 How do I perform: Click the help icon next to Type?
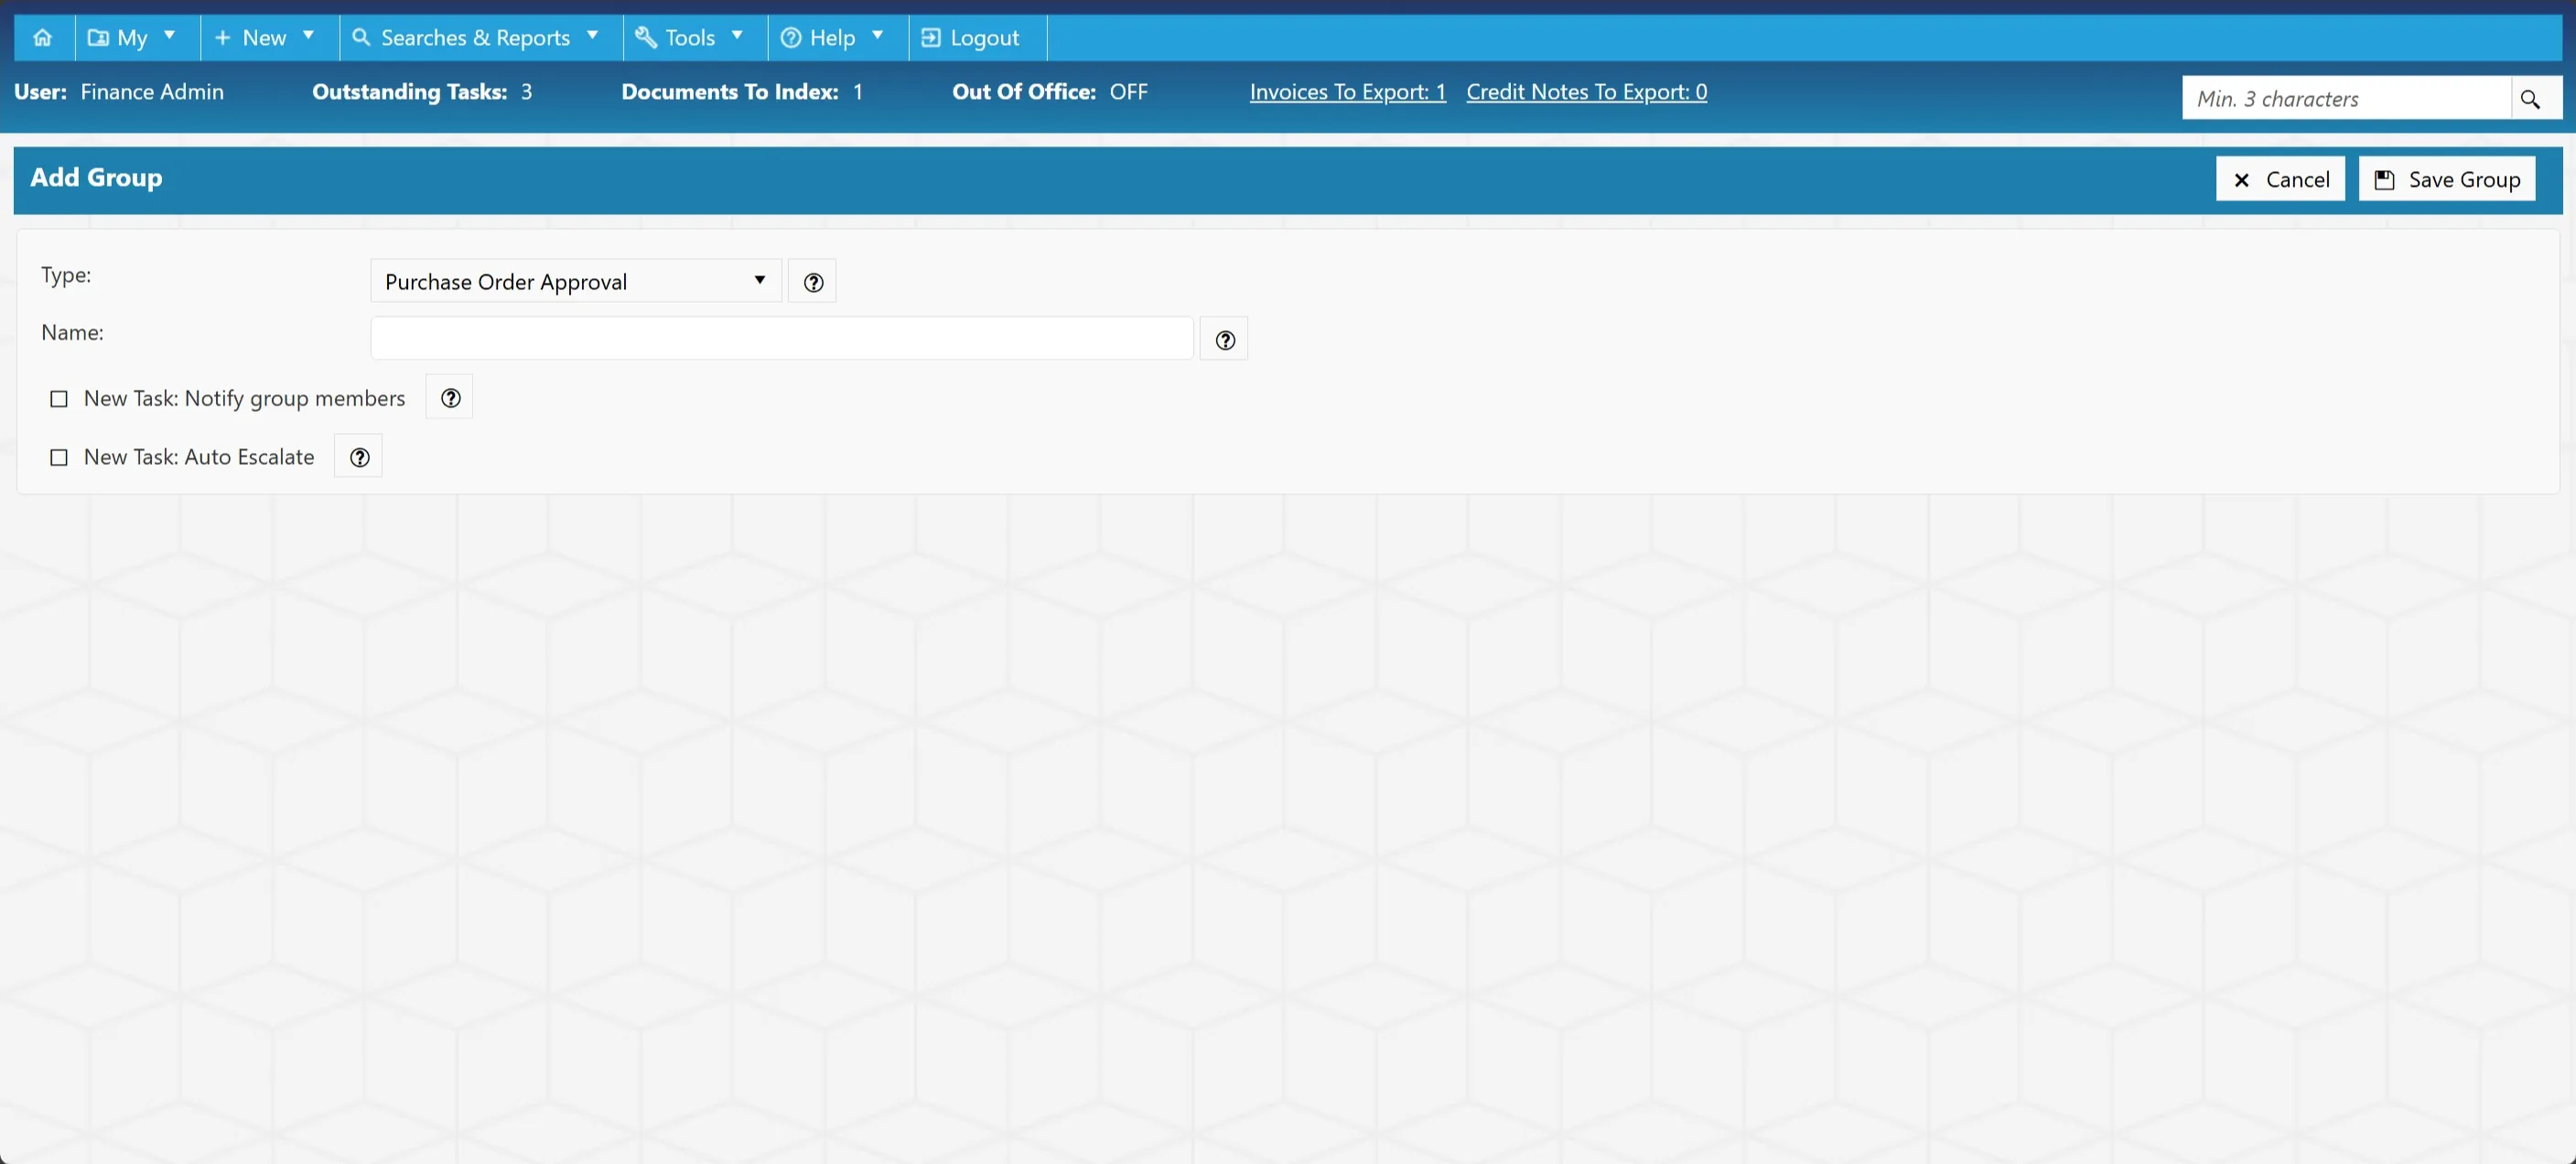pos(813,282)
